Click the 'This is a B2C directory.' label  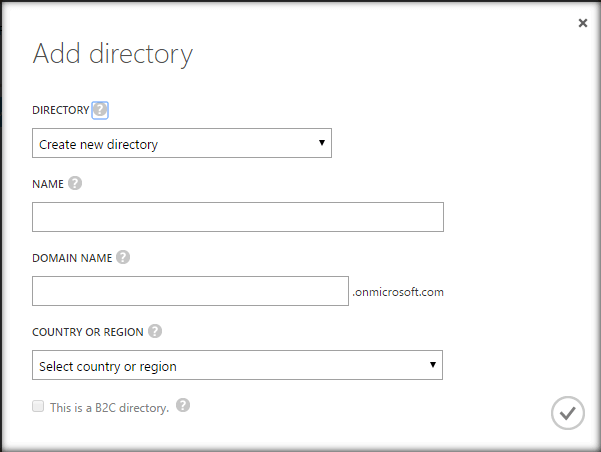point(109,407)
